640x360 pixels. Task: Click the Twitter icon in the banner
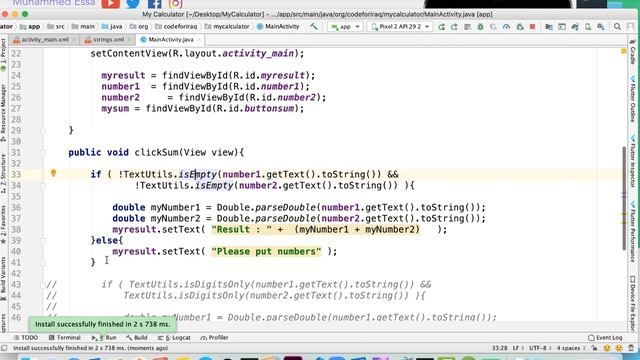(133, 4)
